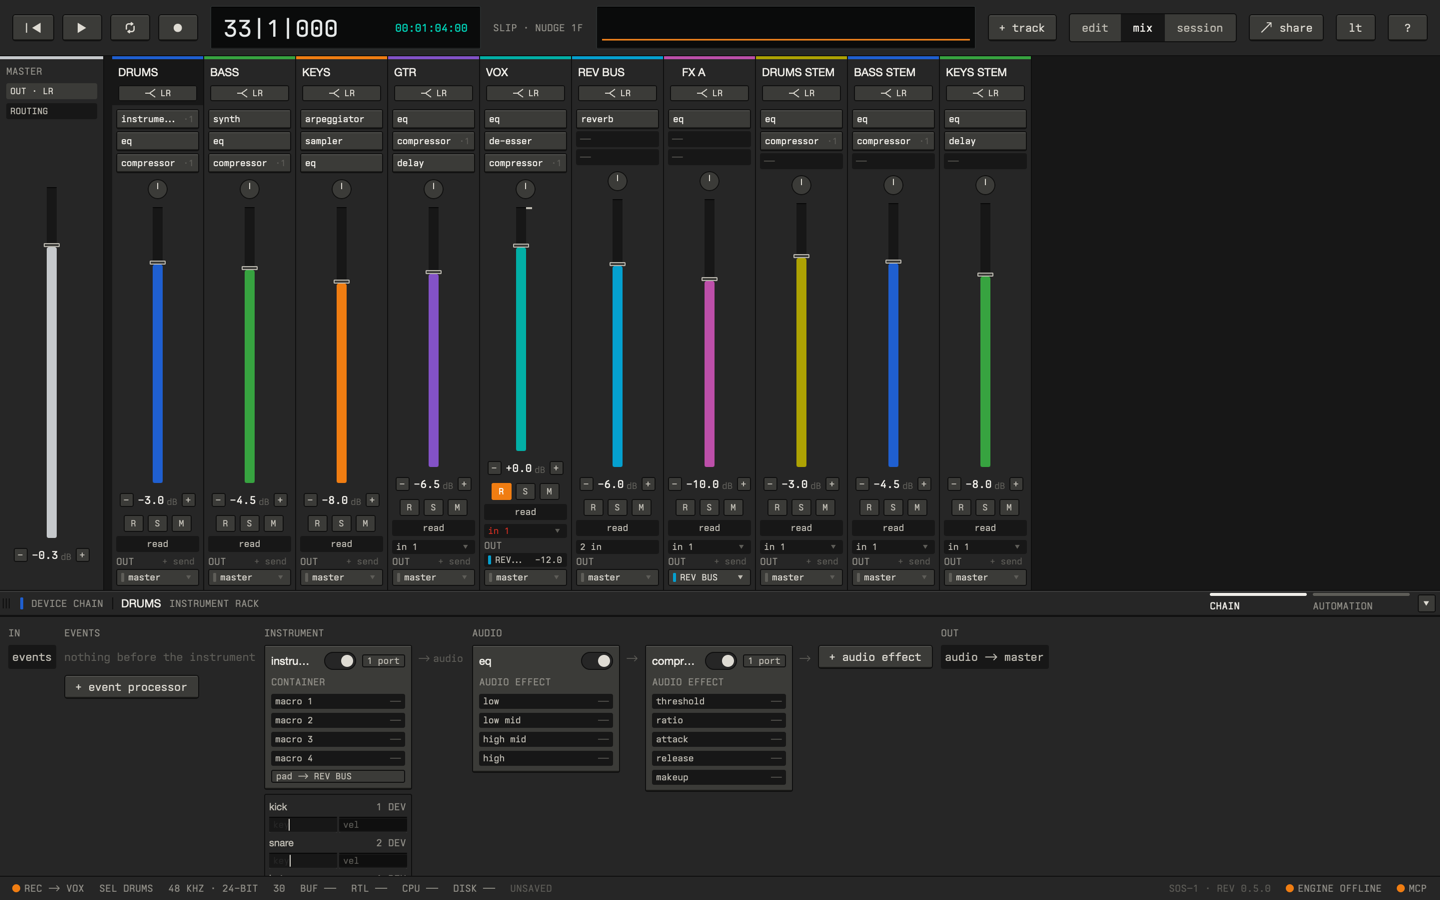The width and height of the screenshot is (1440, 900).
Task: Click the DRUMS channel LR pan icon
Action: 158,93
